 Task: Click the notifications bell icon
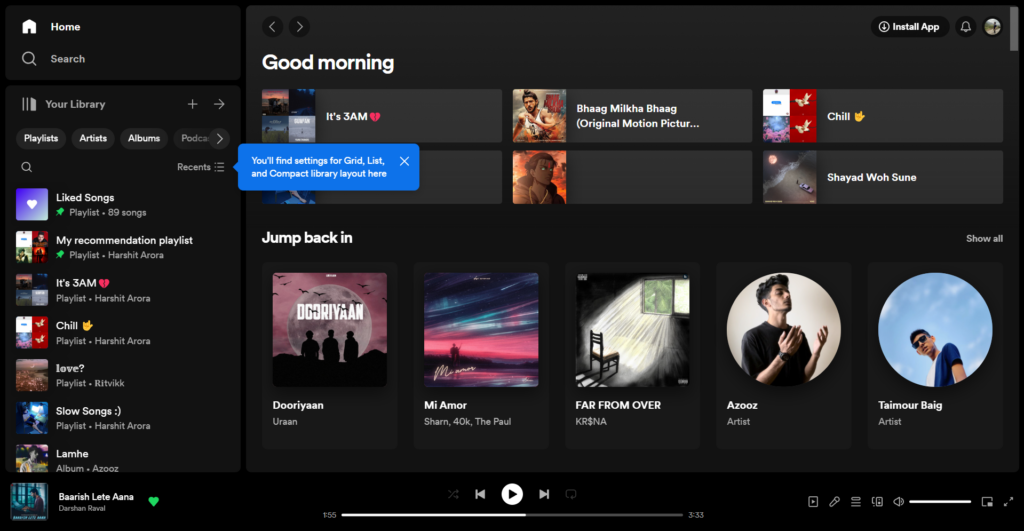(965, 27)
